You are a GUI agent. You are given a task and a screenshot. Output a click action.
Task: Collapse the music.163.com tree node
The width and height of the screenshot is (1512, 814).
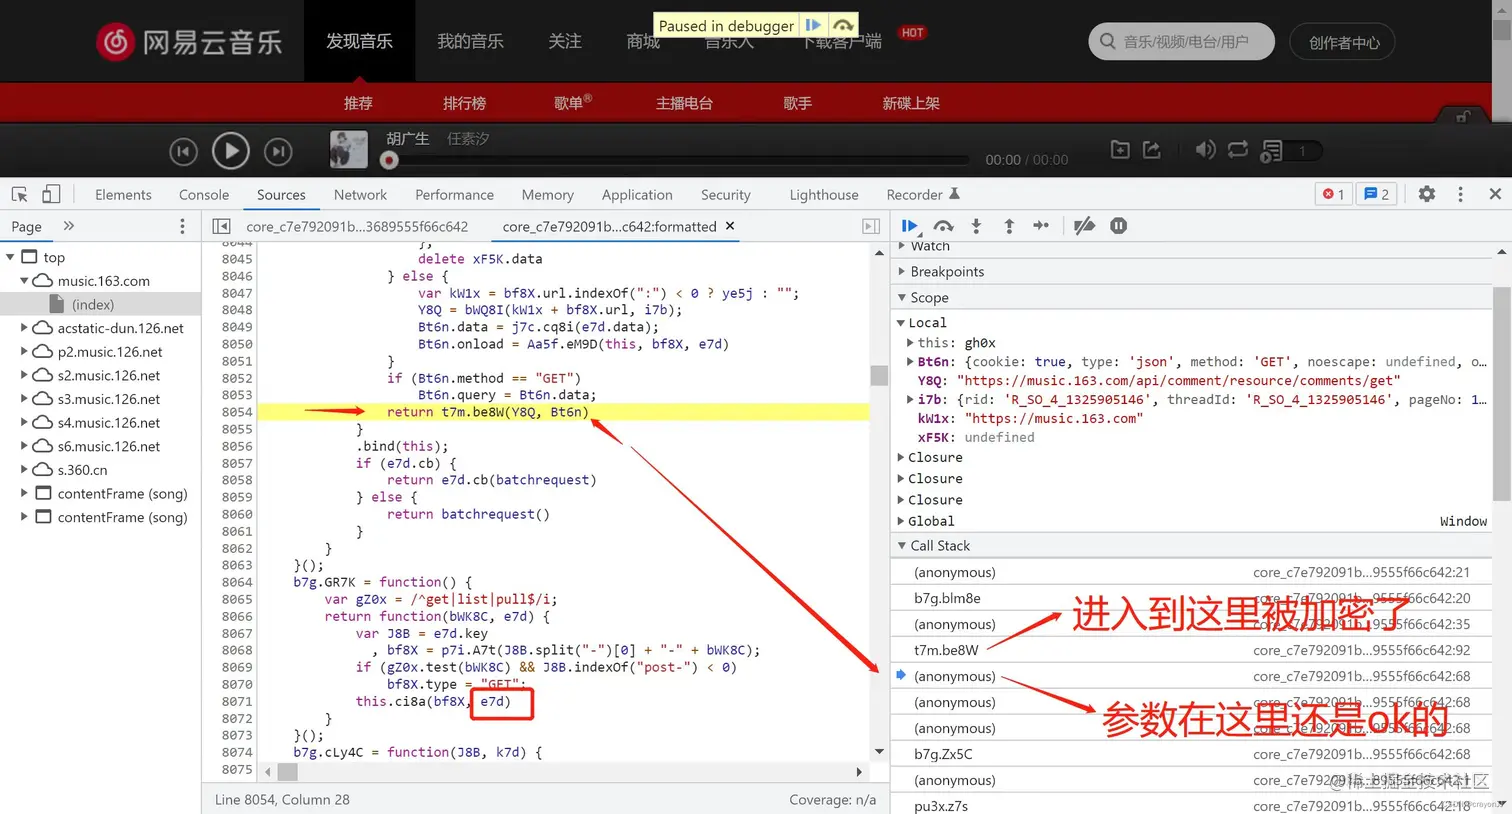24,281
